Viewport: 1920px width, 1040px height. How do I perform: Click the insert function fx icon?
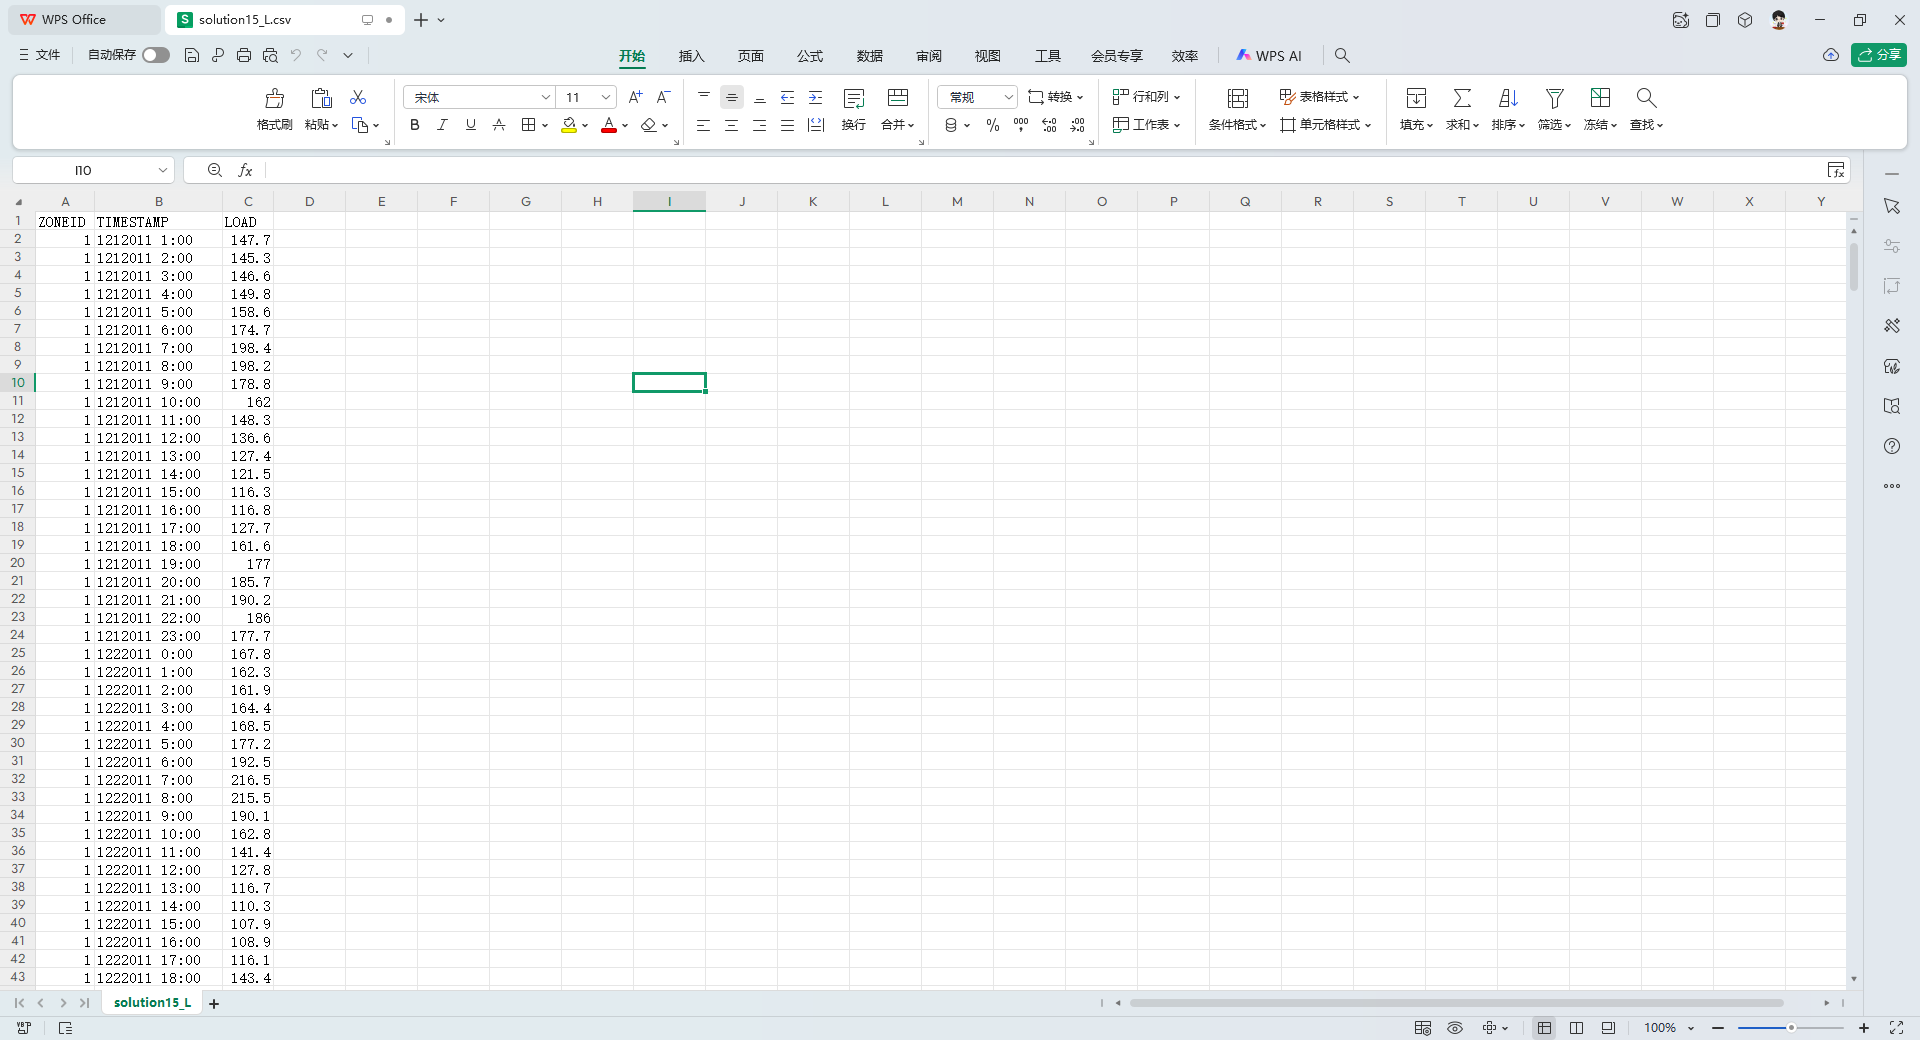[x=245, y=170]
